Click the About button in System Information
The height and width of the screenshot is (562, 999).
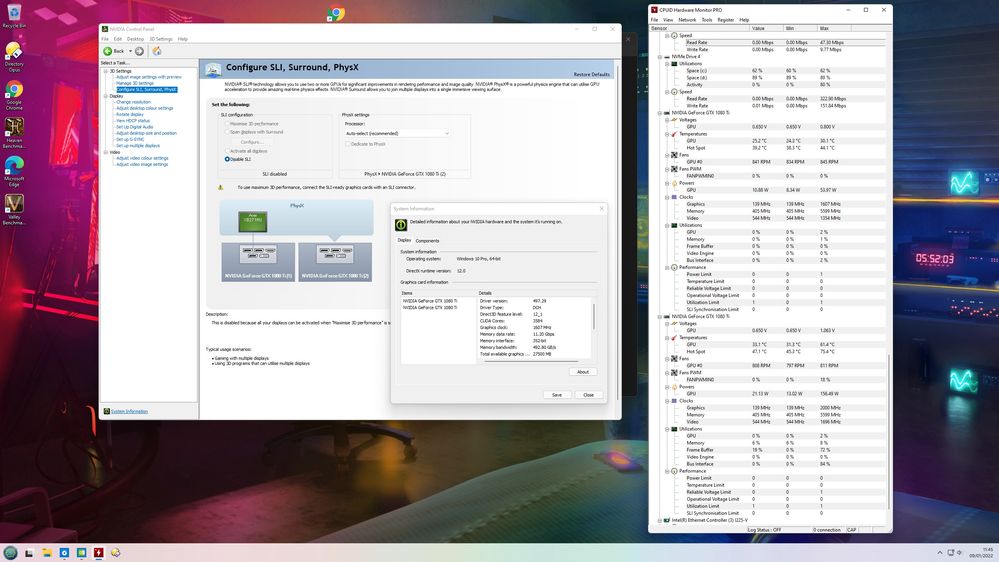tap(583, 372)
